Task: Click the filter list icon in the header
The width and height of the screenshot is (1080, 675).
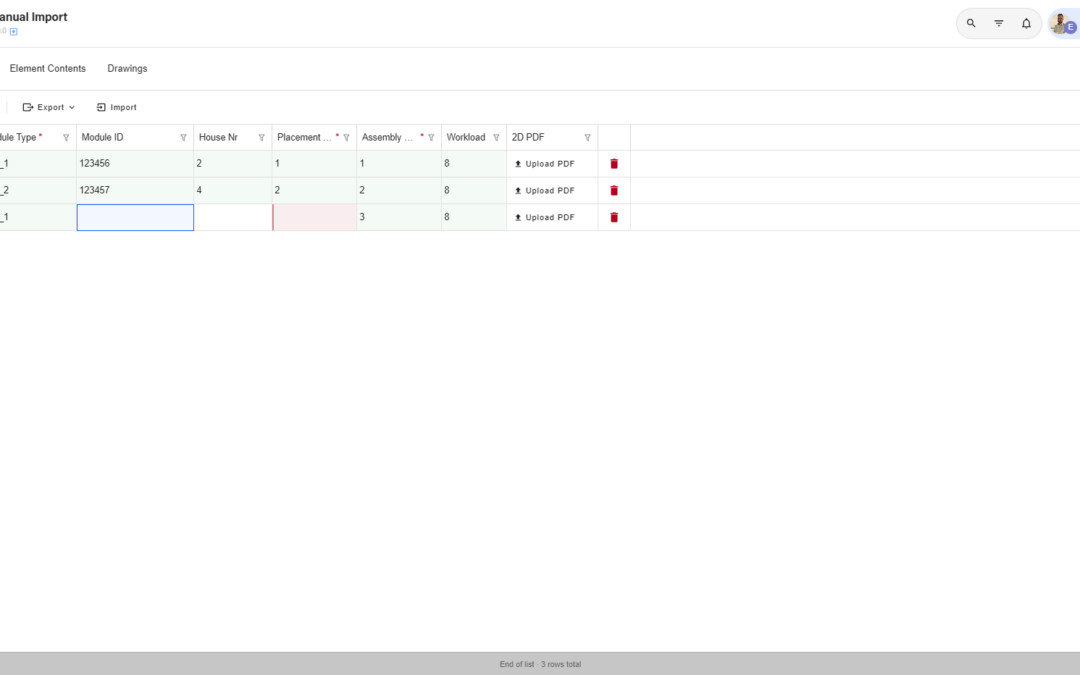Action: pos(999,23)
